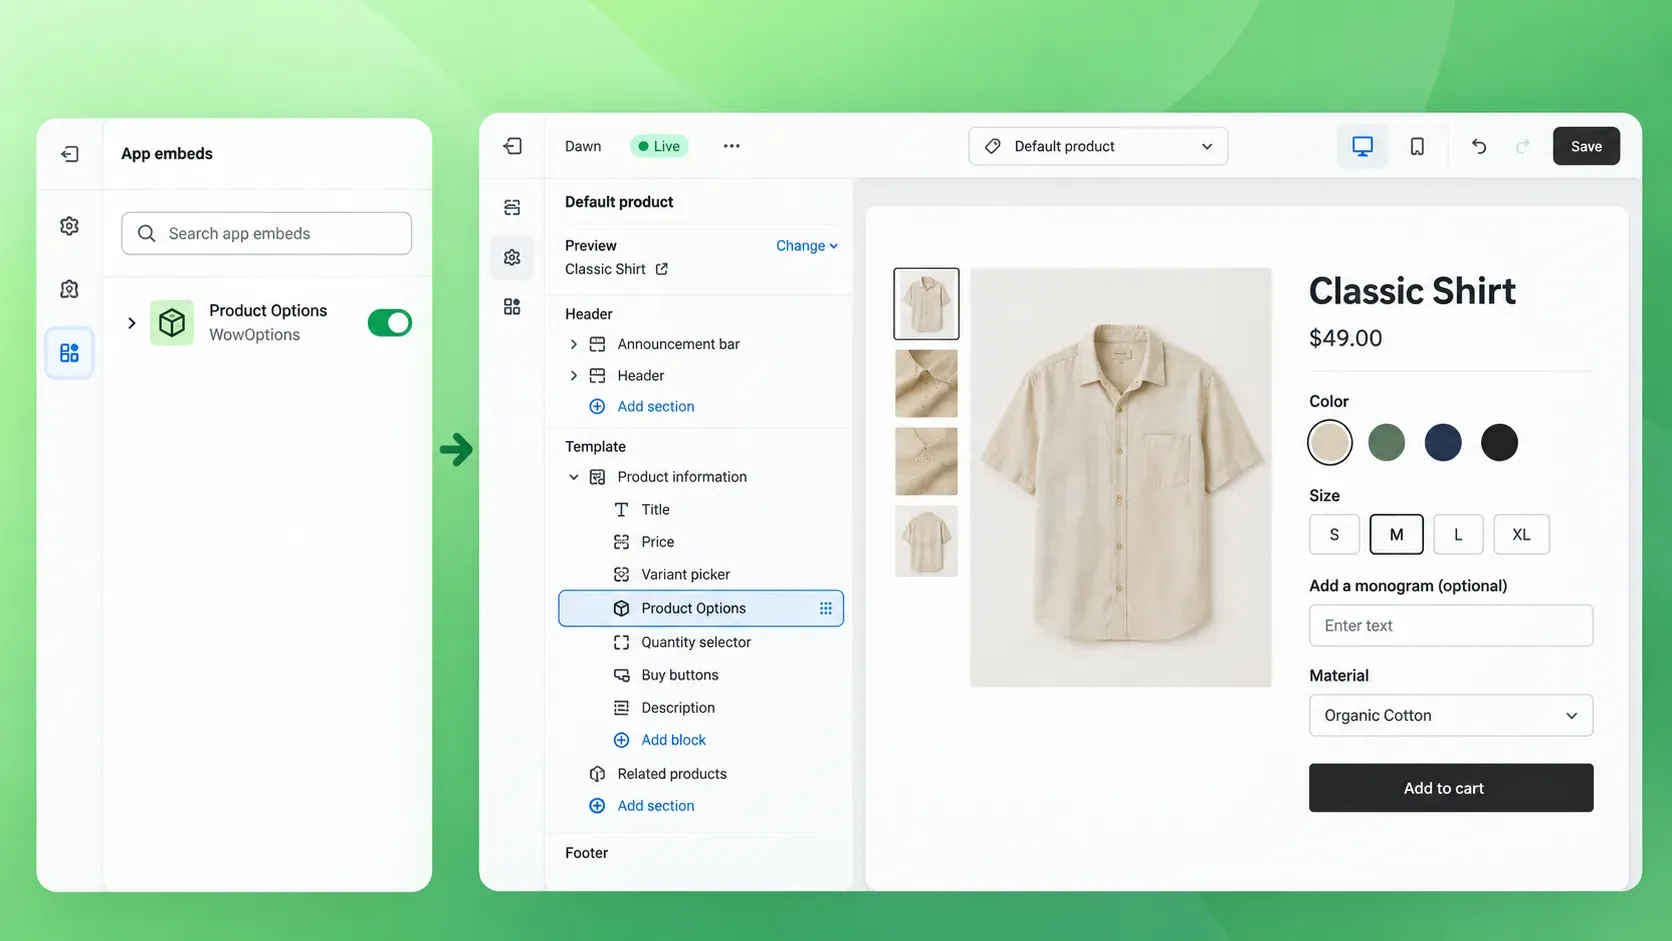Image resolution: width=1672 pixels, height=941 pixels.
Task: Choose the green color swatch
Action: click(x=1386, y=442)
